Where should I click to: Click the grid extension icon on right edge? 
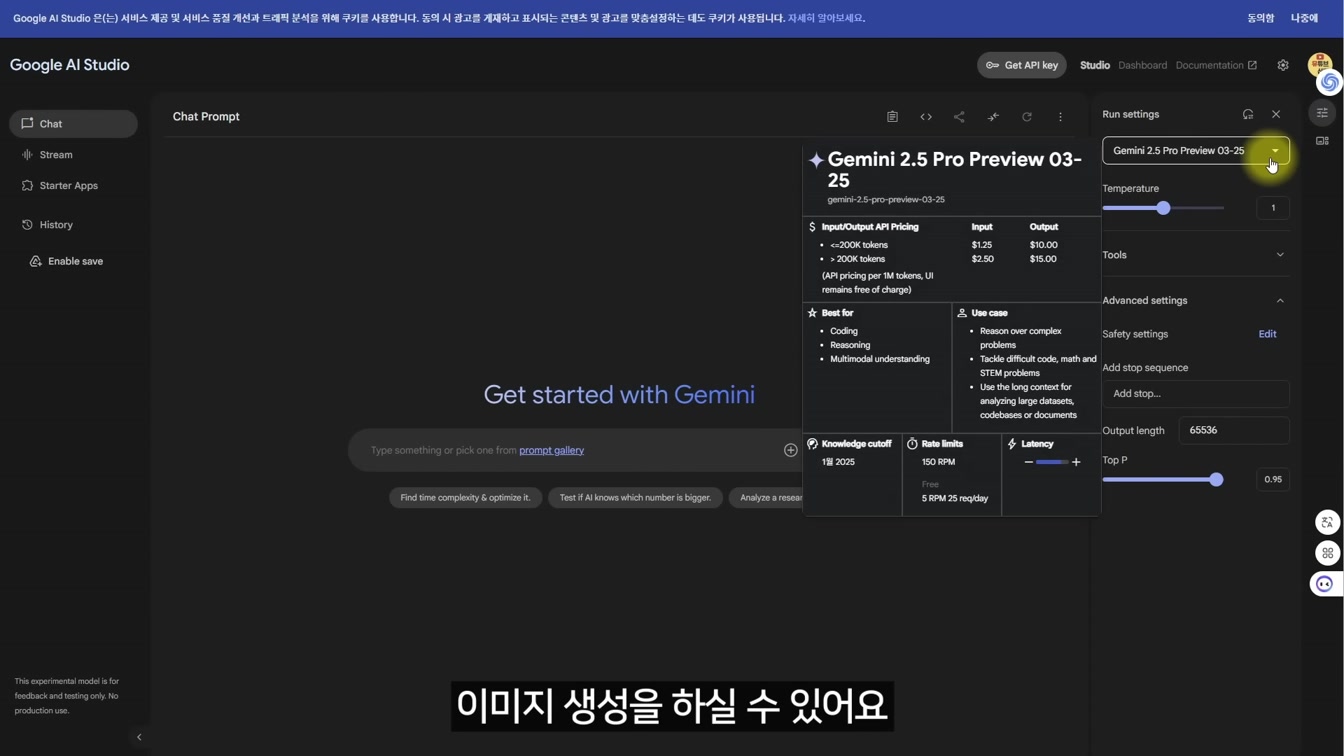point(1327,553)
